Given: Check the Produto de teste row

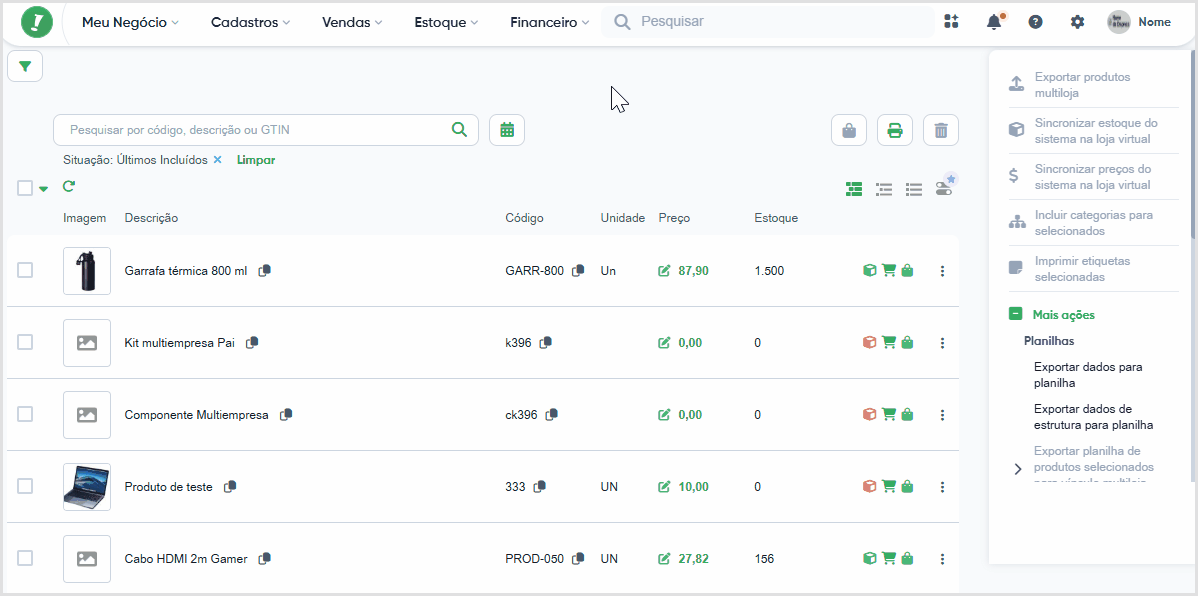Looking at the screenshot, I should pyautogui.click(x=25, y=486).
